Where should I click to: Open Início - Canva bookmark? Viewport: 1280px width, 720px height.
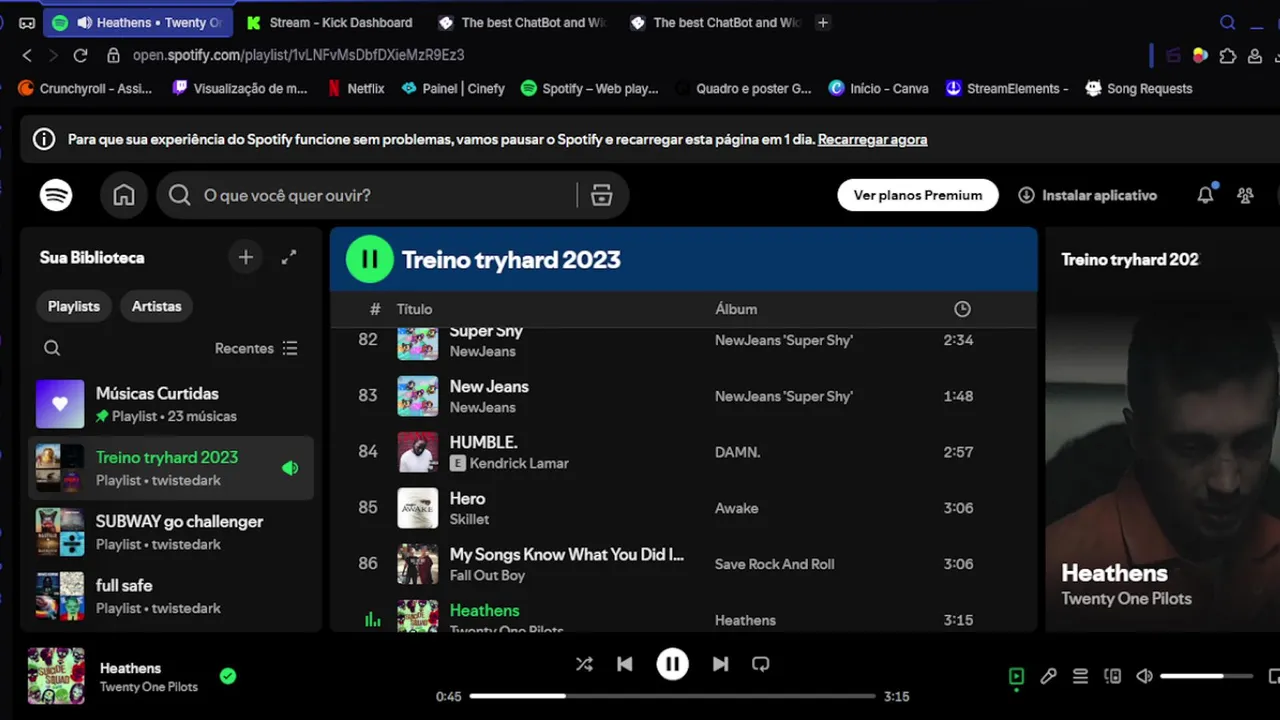pyautogui.click(x=878, y=88)
